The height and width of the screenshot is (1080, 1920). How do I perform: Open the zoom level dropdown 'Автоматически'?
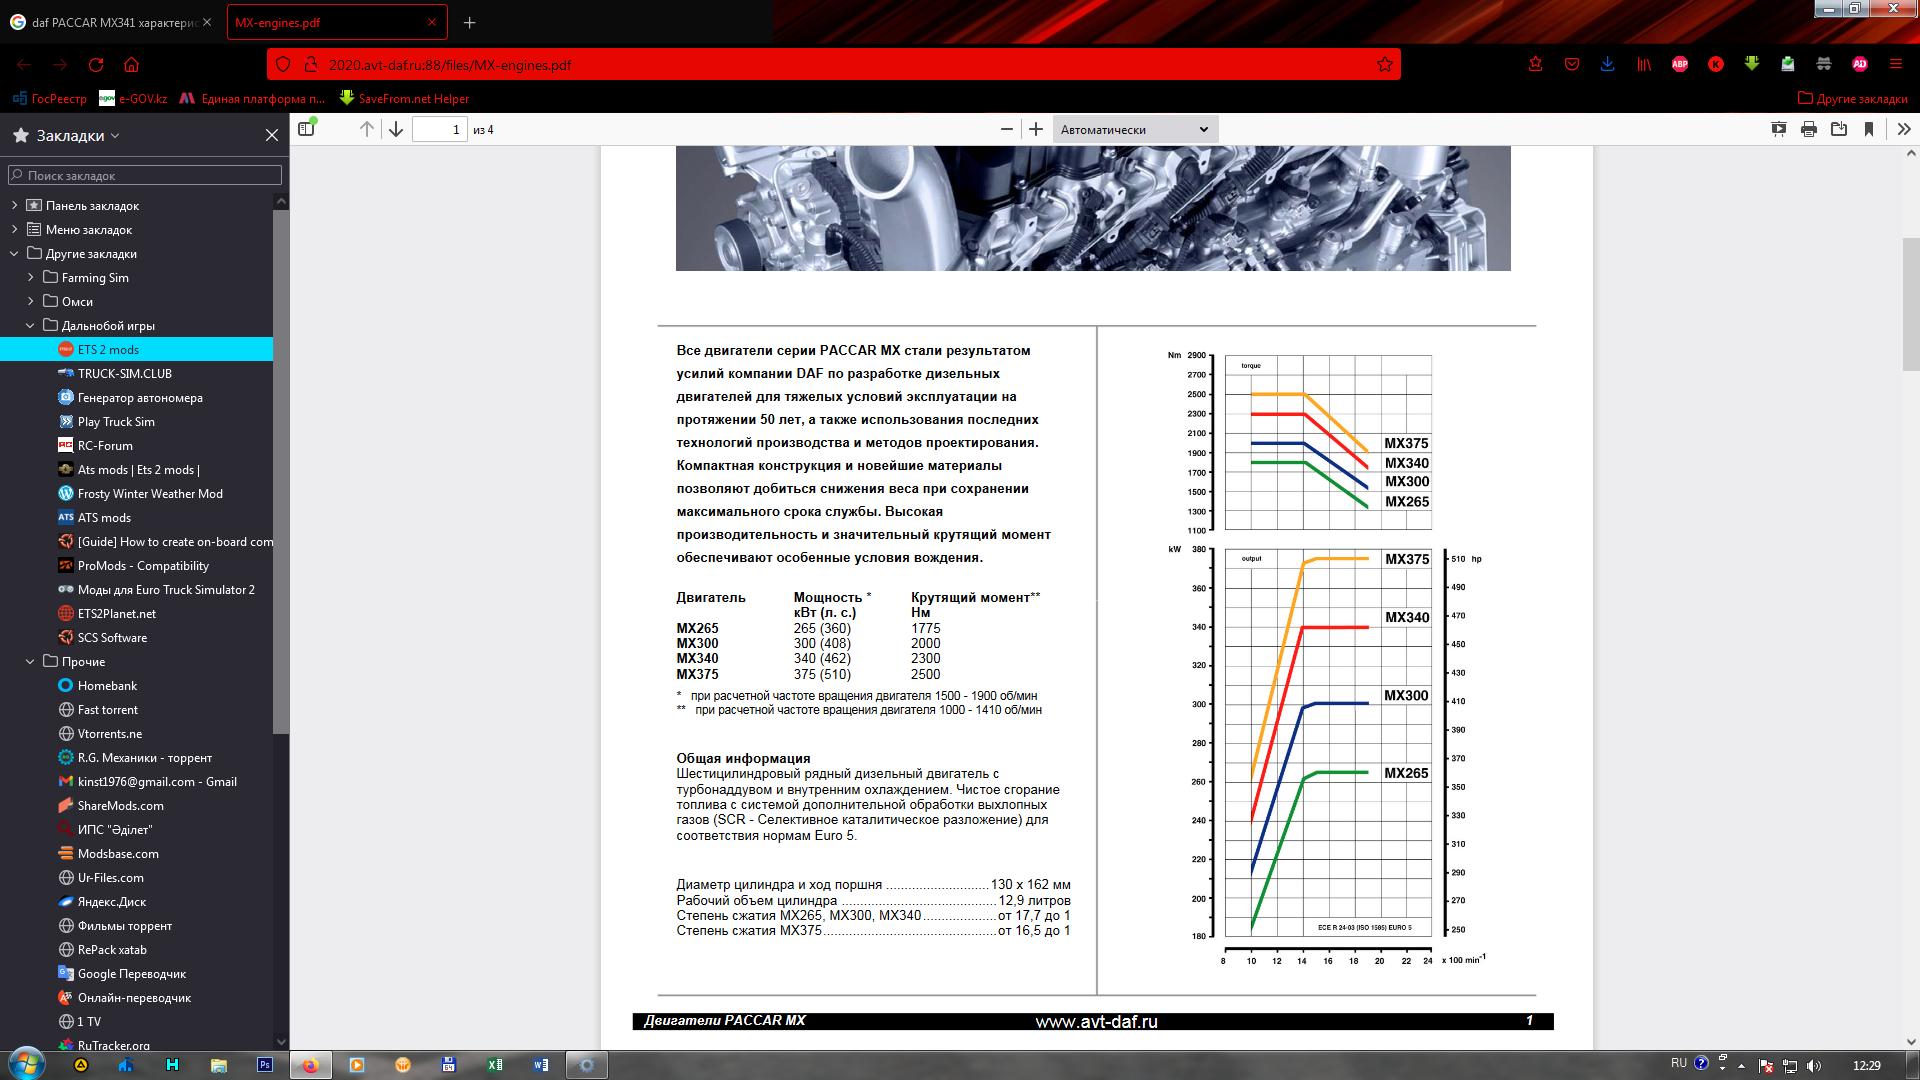point(1135,129)
